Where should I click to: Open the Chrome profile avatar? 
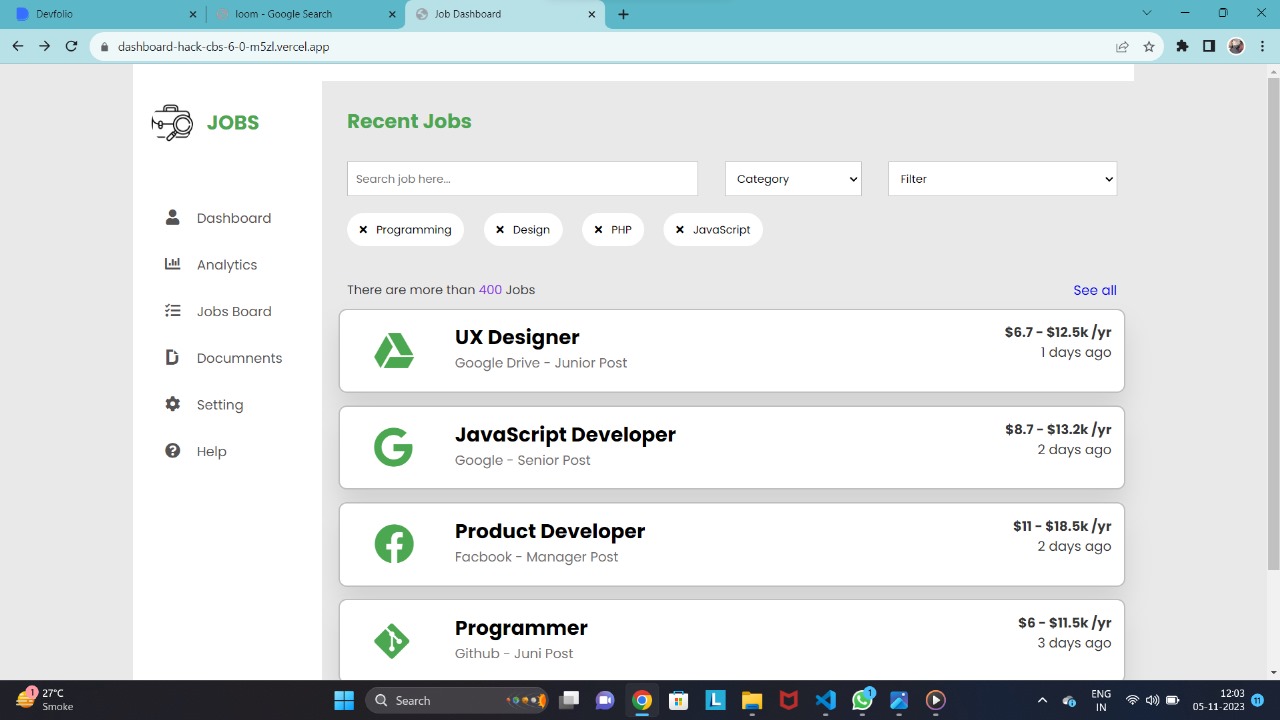(1236, 46)
